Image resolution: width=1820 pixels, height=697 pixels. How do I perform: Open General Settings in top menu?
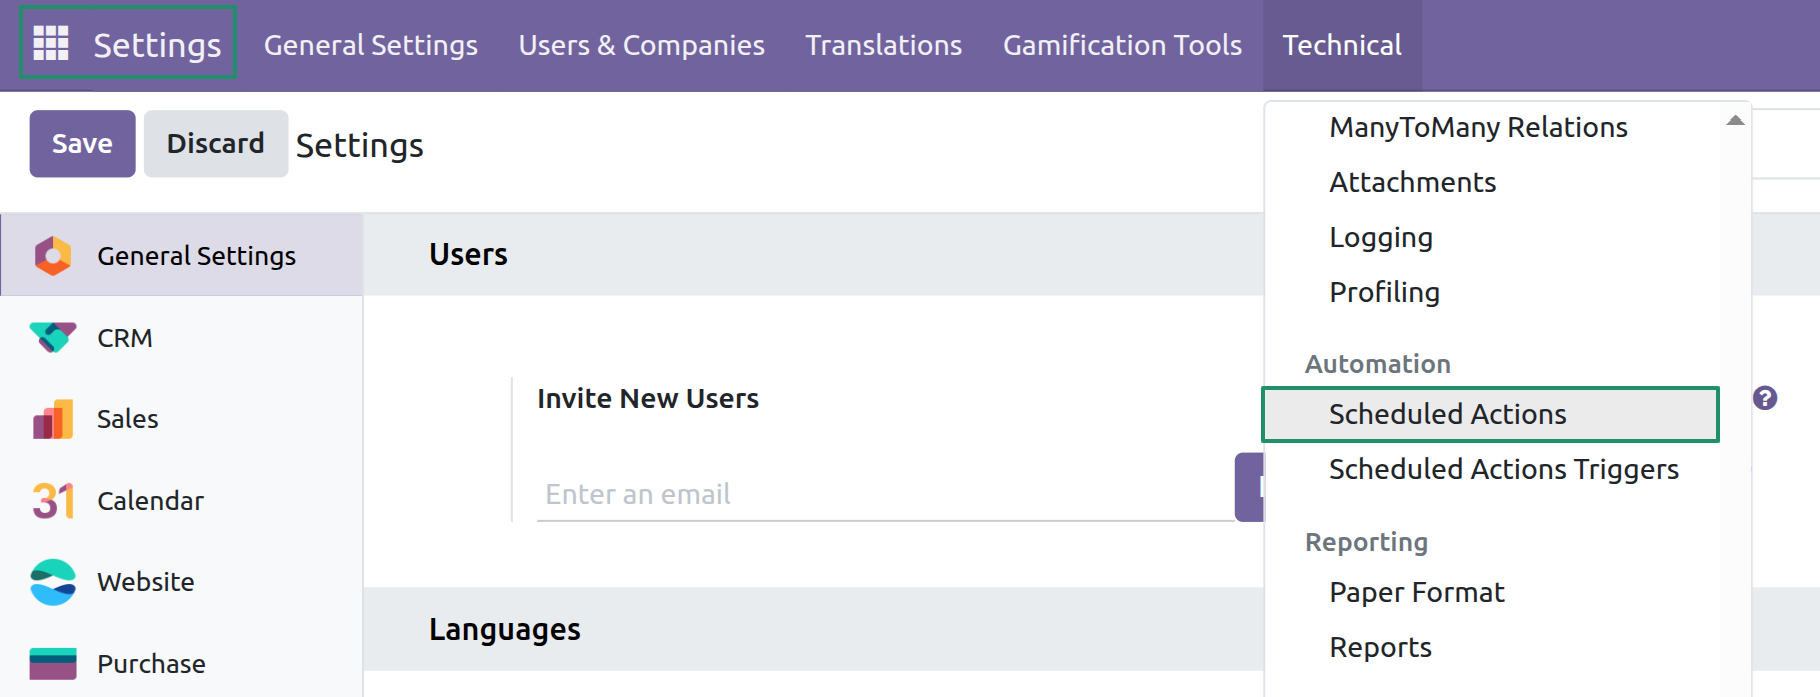(x=371, y=45)
